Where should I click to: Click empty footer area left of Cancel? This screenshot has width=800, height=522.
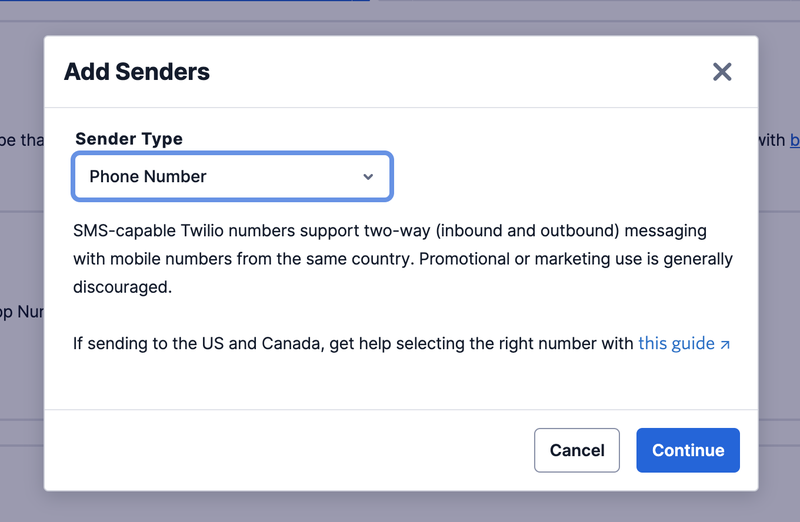pyautogui.click(x=280, y=450)
